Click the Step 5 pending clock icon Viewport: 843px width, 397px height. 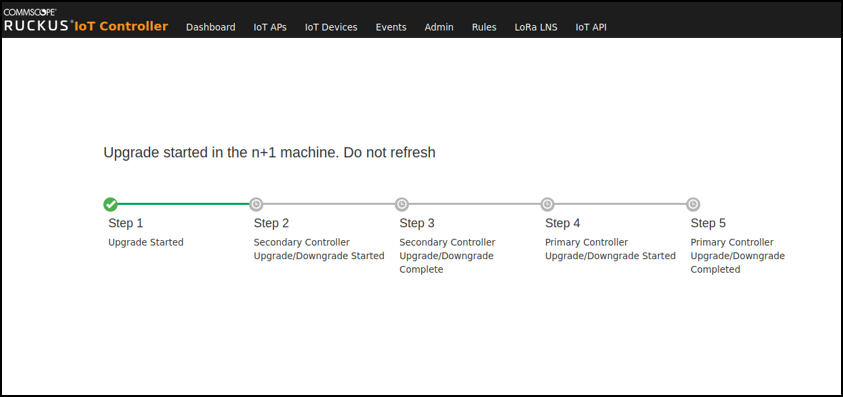[694, 204]
